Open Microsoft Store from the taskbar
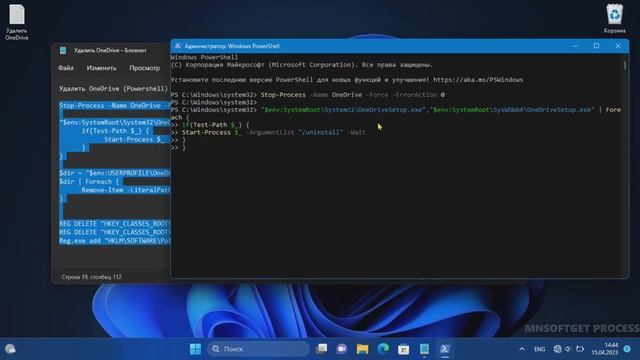The height and width of the screenshot is (360, 640). pyautogui.click(x=403, y=349)
